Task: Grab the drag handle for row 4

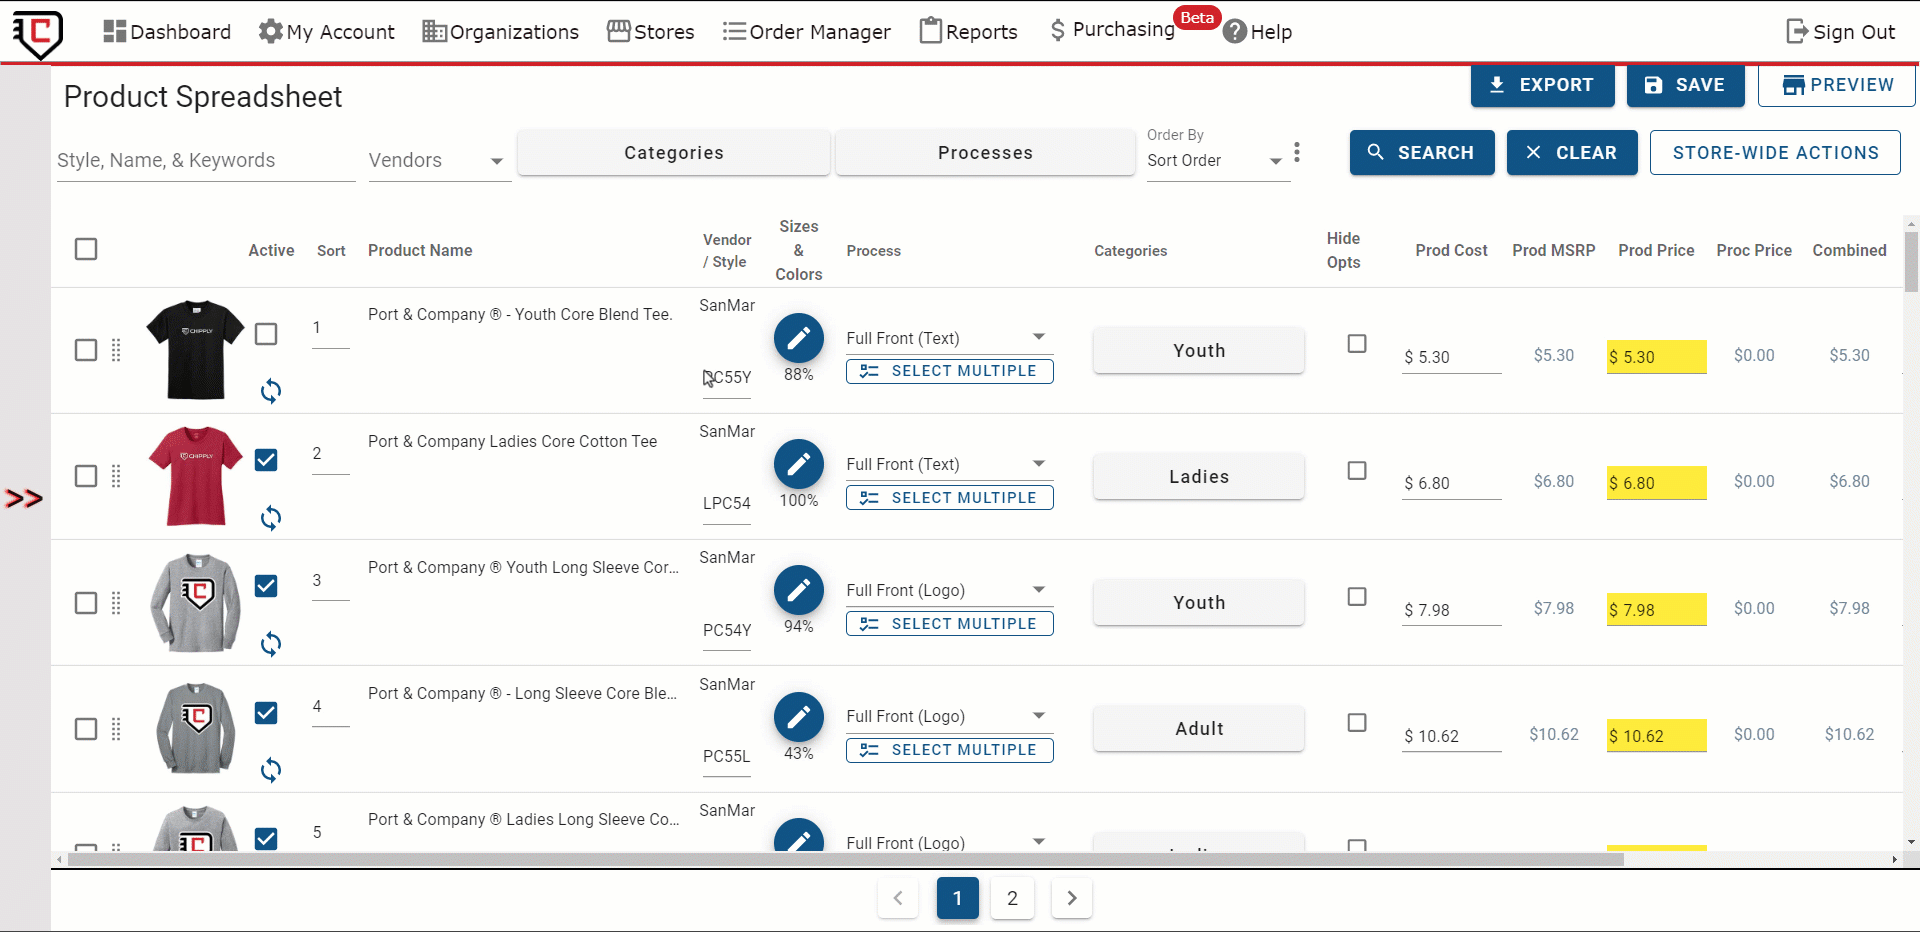Action: 116,729
